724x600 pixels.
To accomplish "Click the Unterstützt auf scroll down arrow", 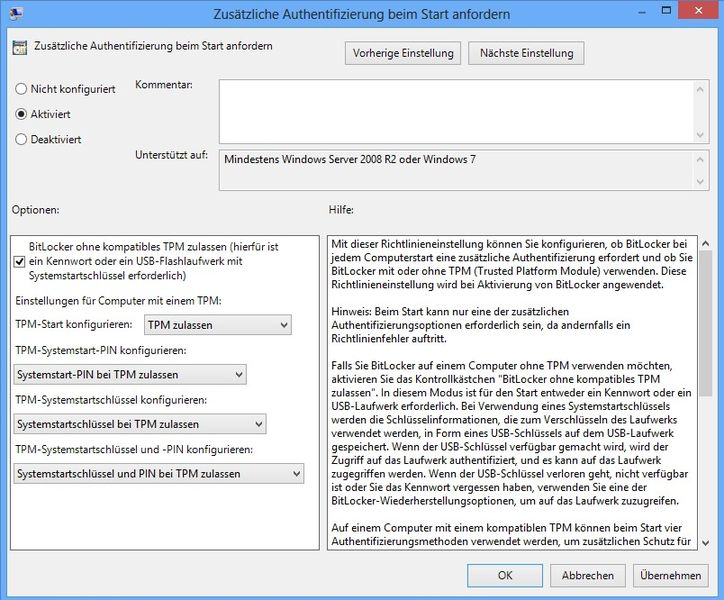I will 700,182.
